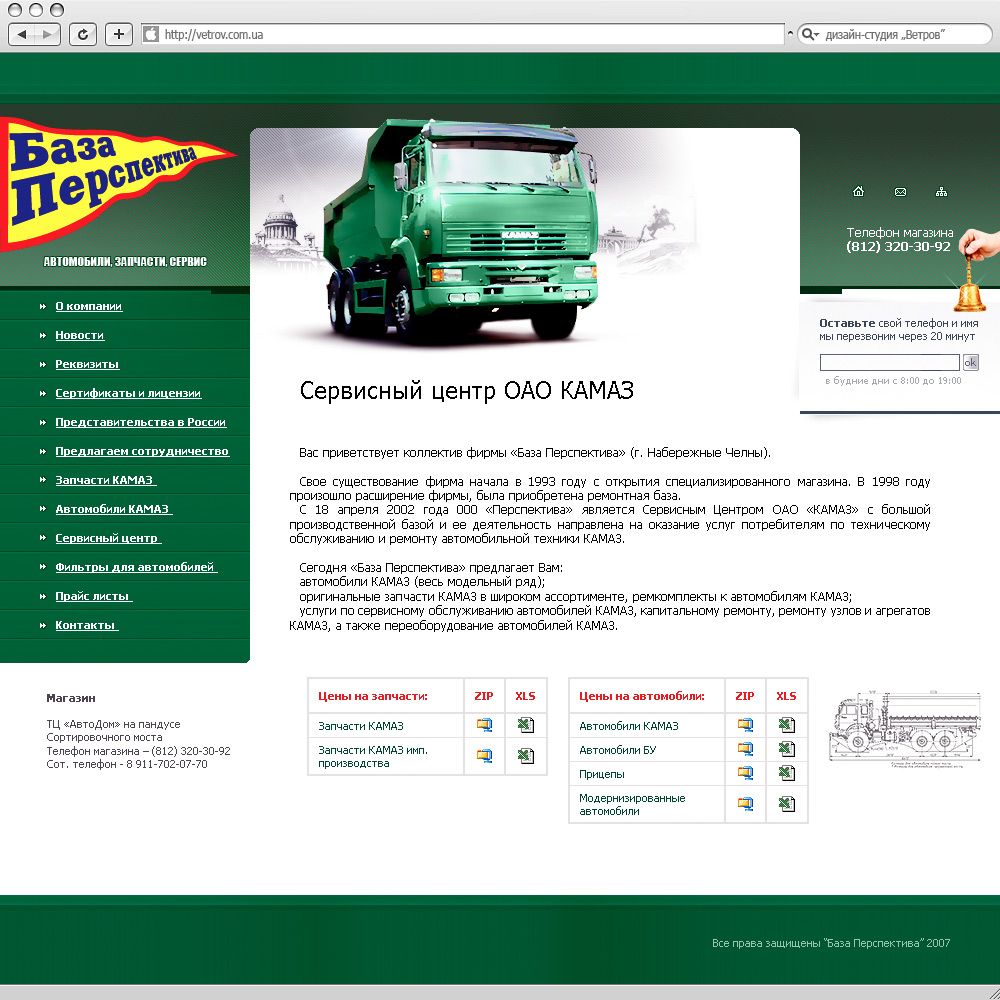Click the browser reload icon
The width and height of the screenshot is (1000, 1000).
tap(82, 33)
